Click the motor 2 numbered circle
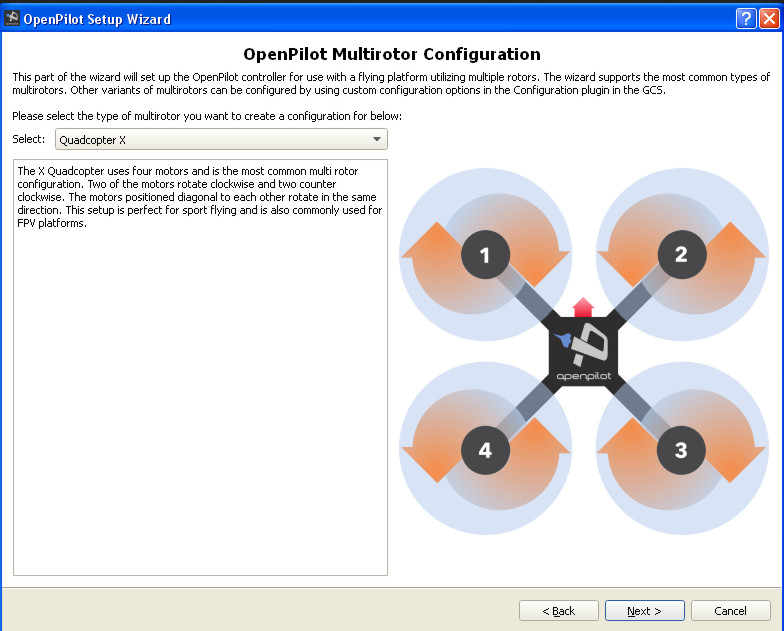Image resolution: width=784 pixels, height=631 pixels. click(x=681, y=255)
